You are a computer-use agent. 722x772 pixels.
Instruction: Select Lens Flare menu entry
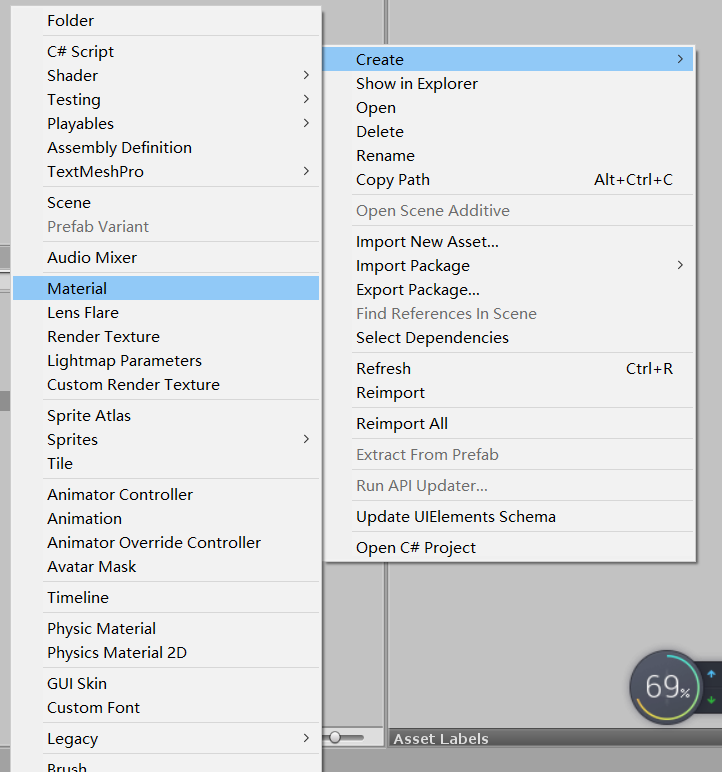tap(166, 313)
